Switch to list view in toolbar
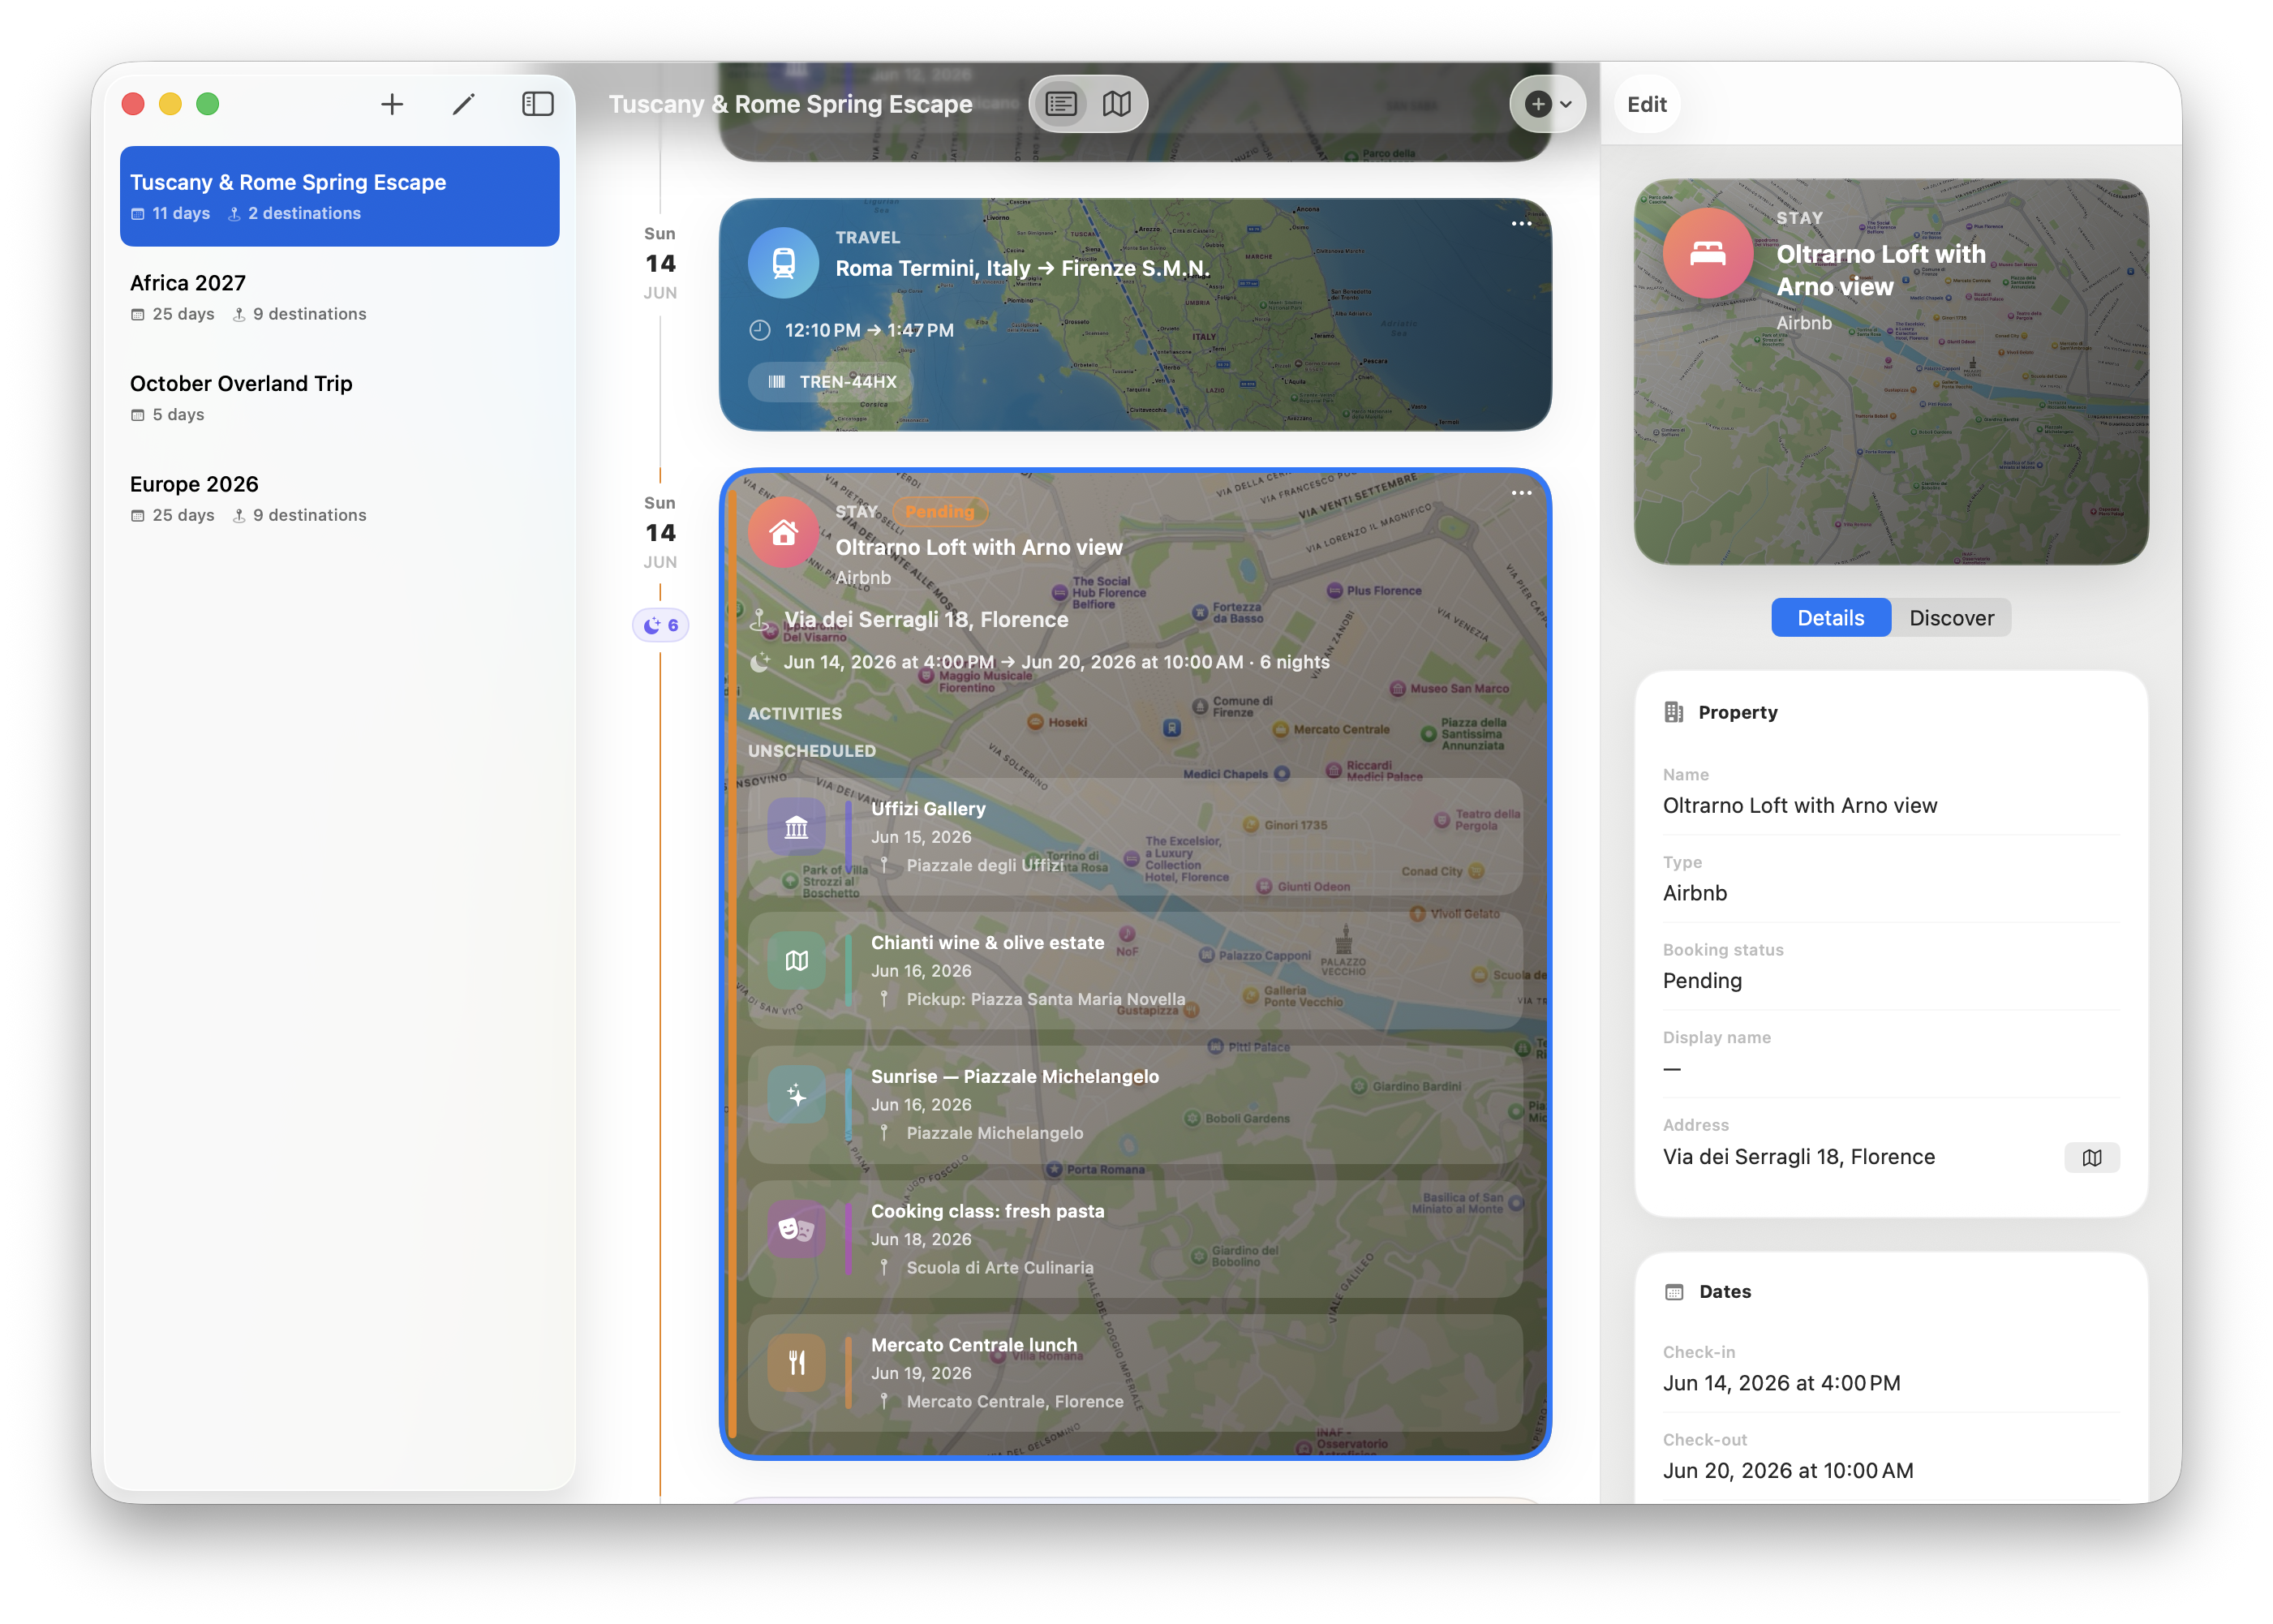2273x1624 pixels. [x=1061, y=104]
